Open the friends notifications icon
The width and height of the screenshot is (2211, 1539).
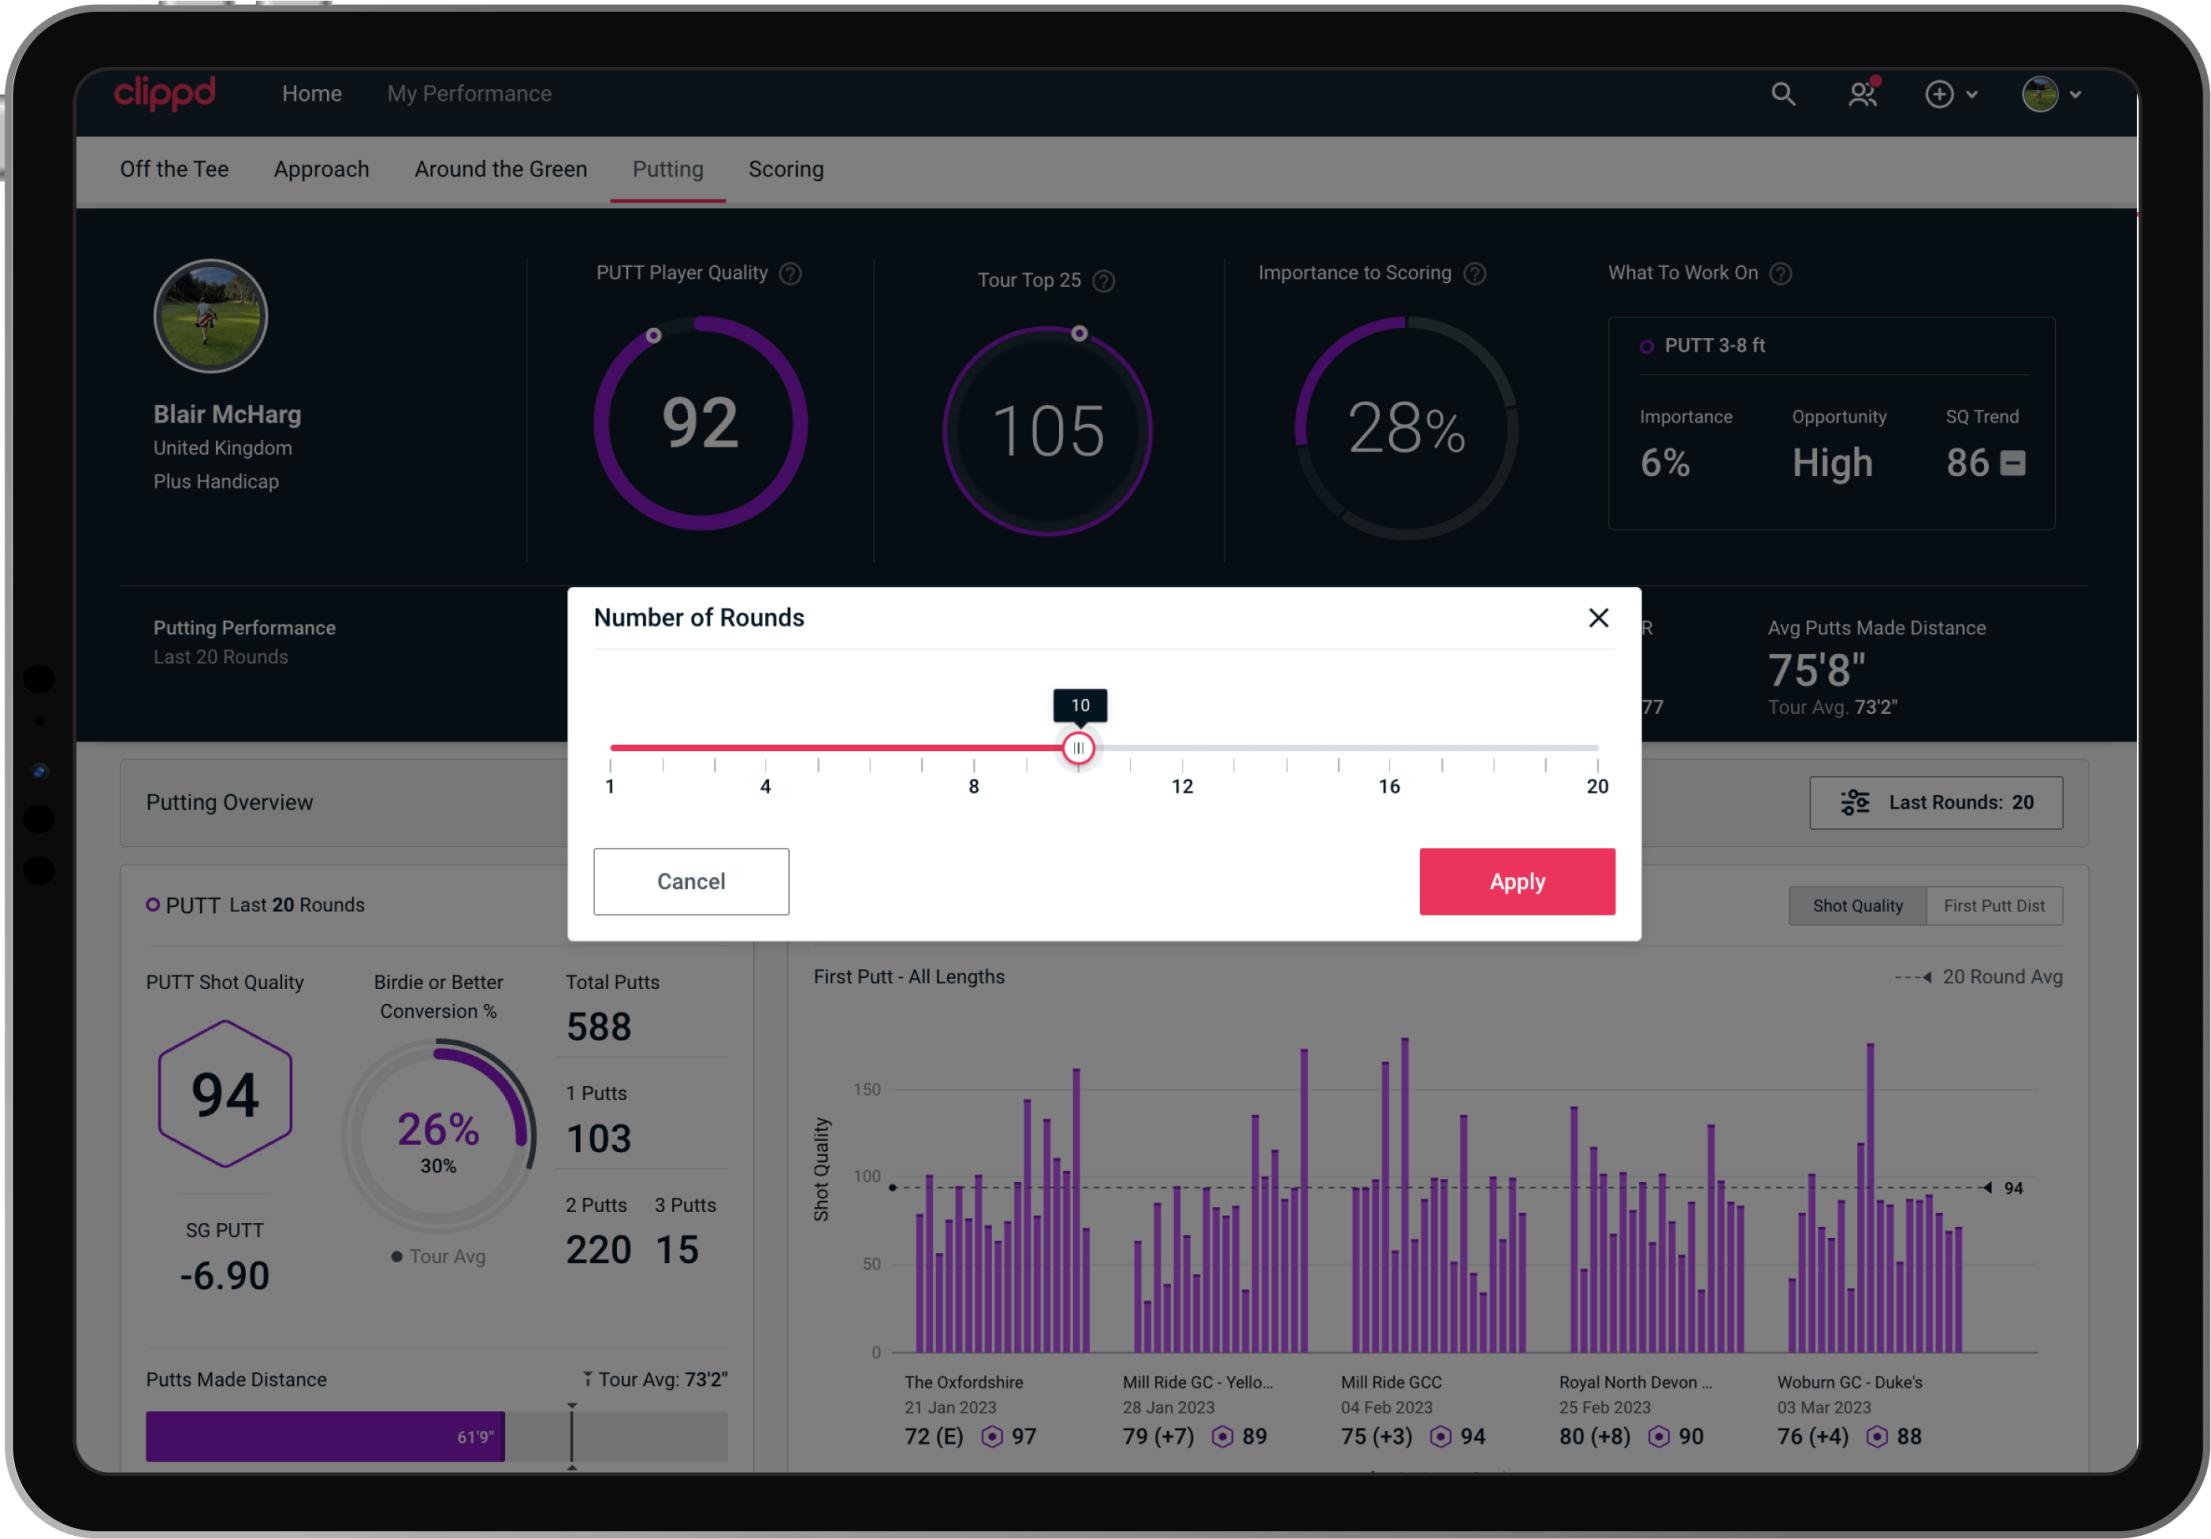click(1861, 94)
